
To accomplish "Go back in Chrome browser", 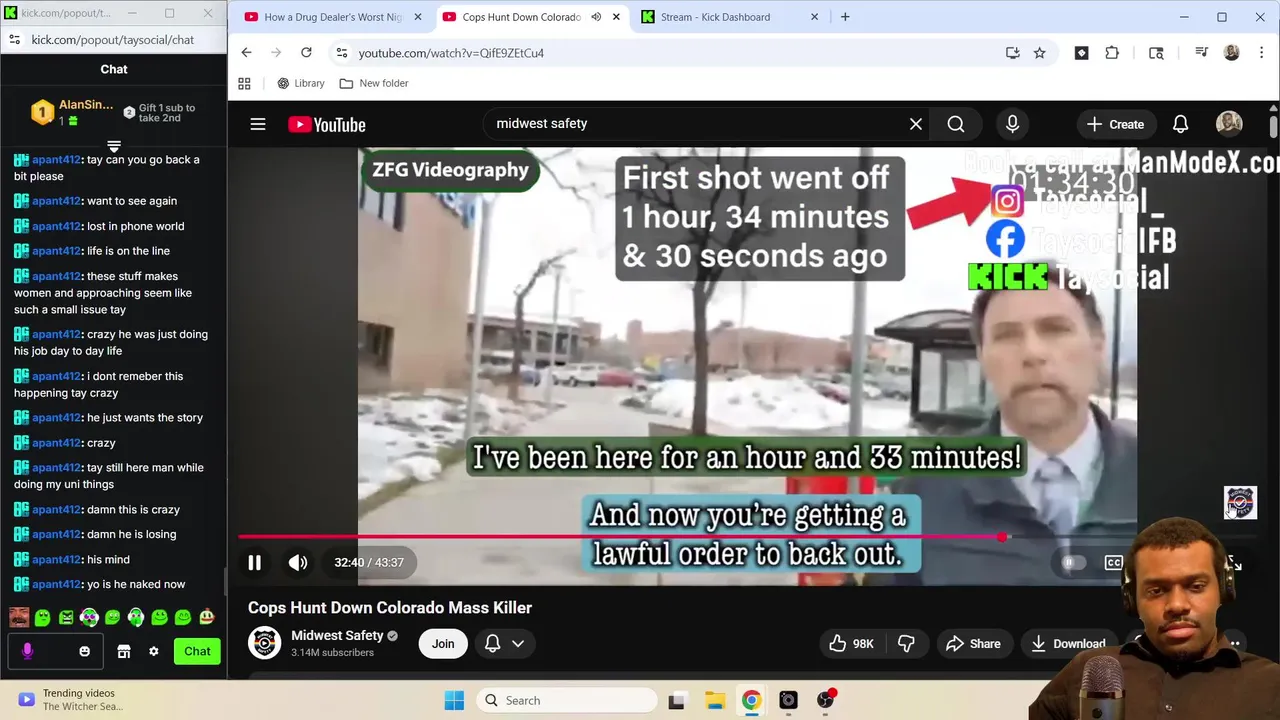I will click(246, 53).
